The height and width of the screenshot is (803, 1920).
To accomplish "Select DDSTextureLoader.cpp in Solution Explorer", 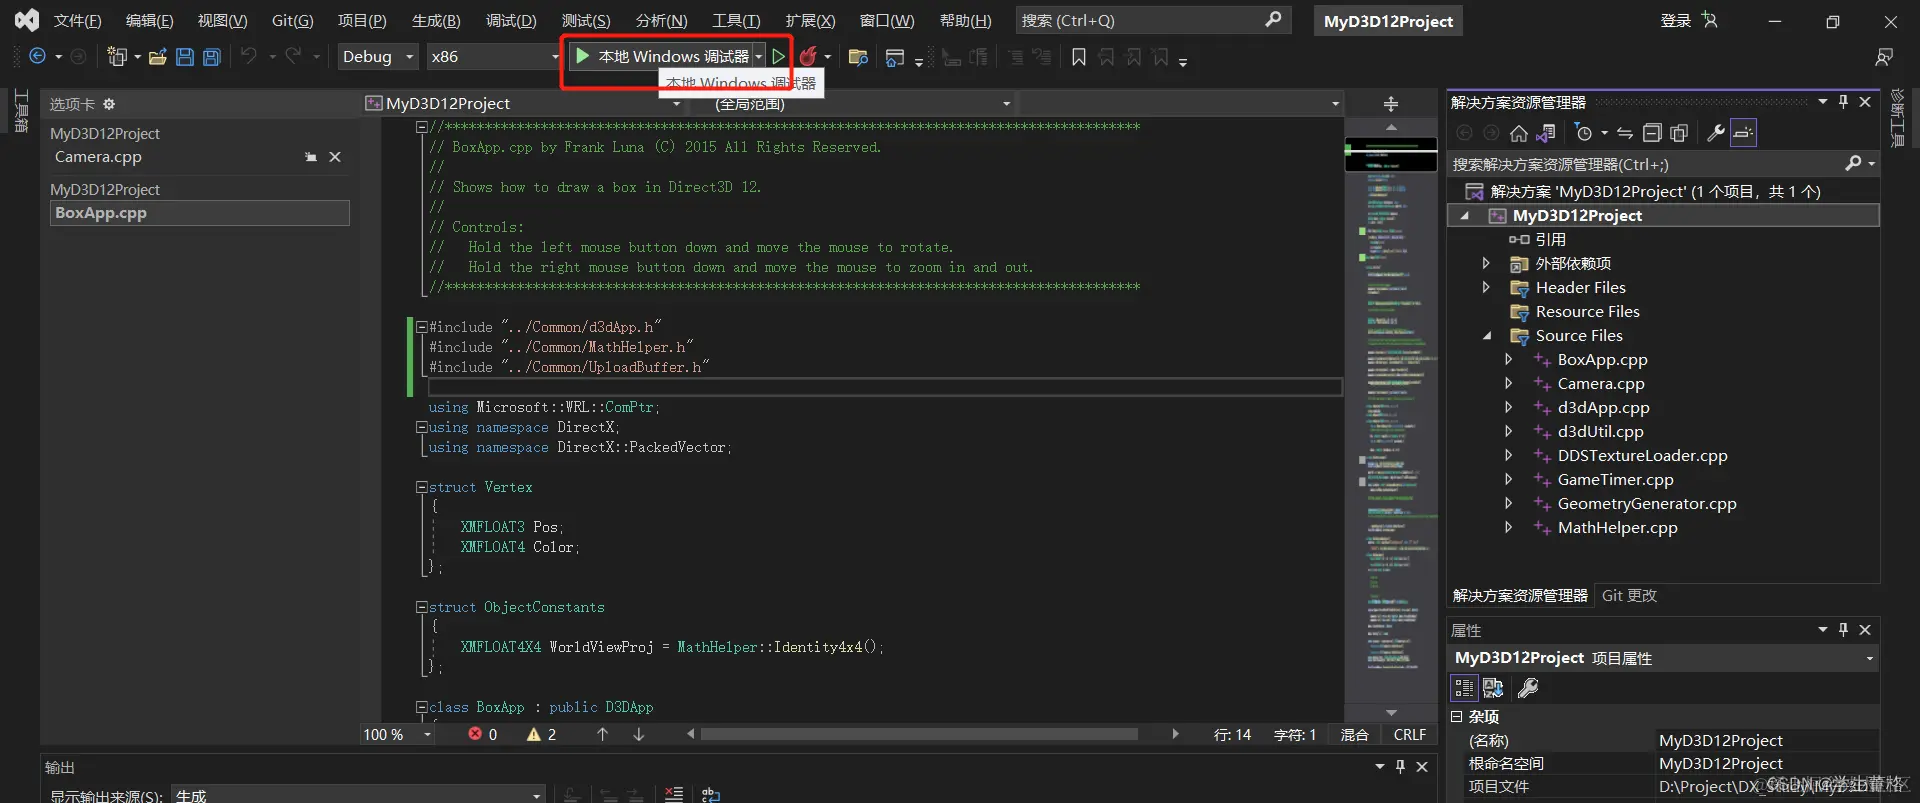I will tap(1642, 456).
